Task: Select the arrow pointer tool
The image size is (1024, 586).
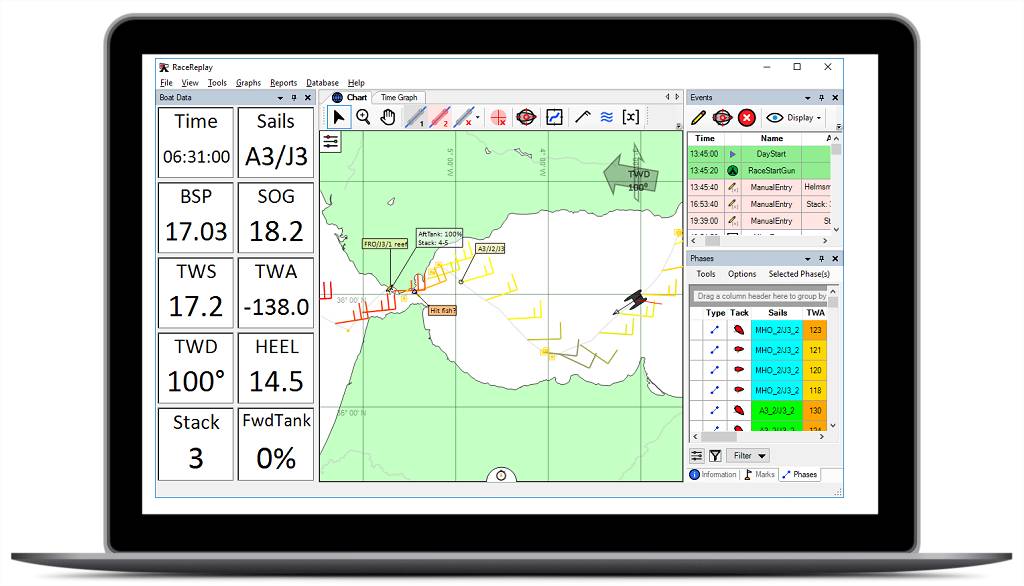Action: coord(339,117)
